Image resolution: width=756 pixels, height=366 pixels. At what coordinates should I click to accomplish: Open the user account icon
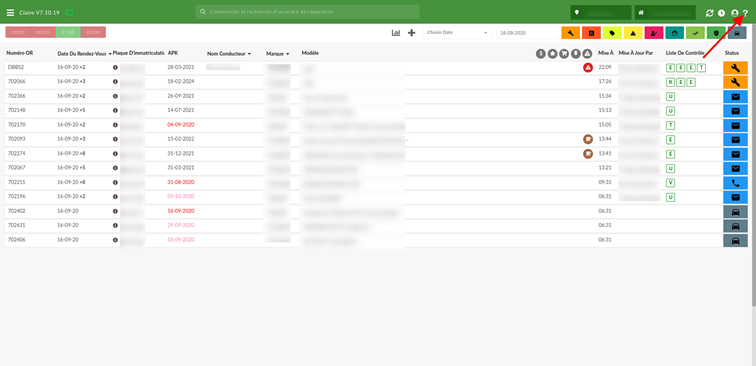coord(735,13)
